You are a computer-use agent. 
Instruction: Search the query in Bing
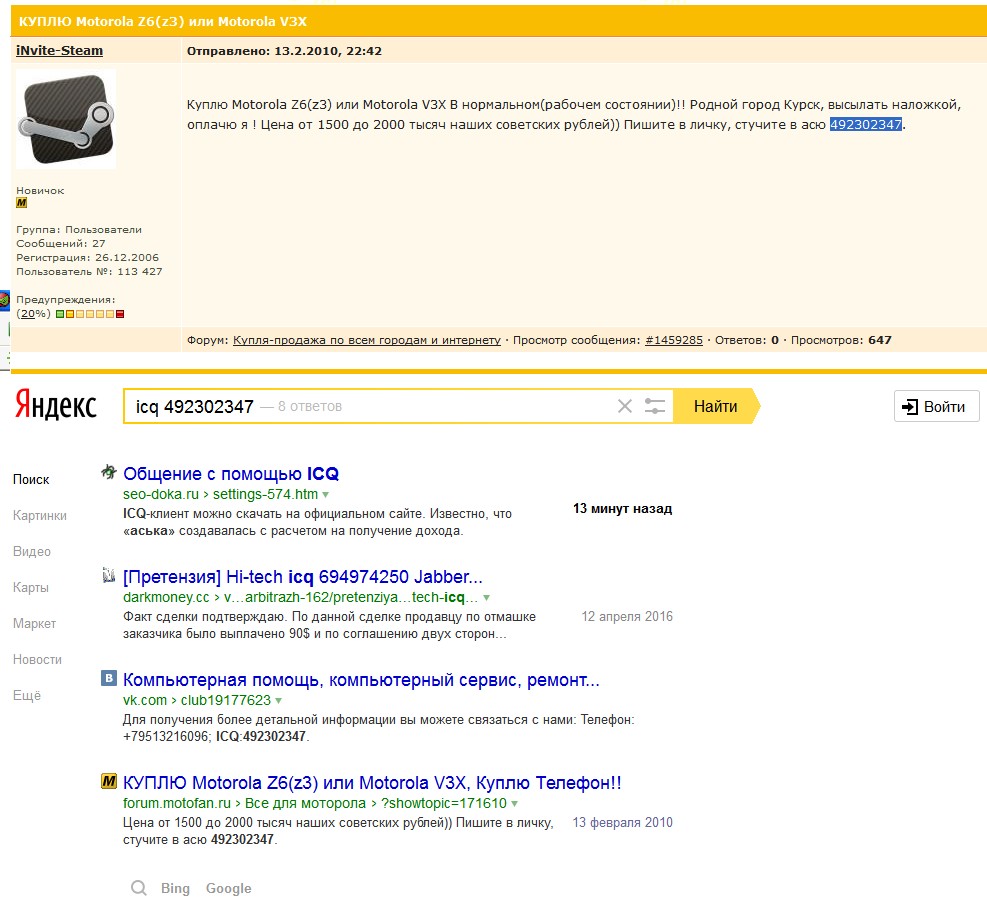pos(175,888)
